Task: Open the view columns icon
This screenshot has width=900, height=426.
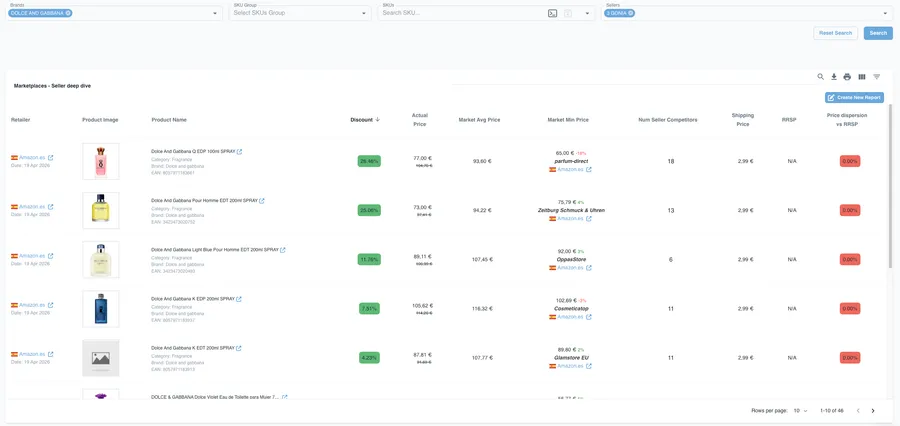Action: pos(862,76)
